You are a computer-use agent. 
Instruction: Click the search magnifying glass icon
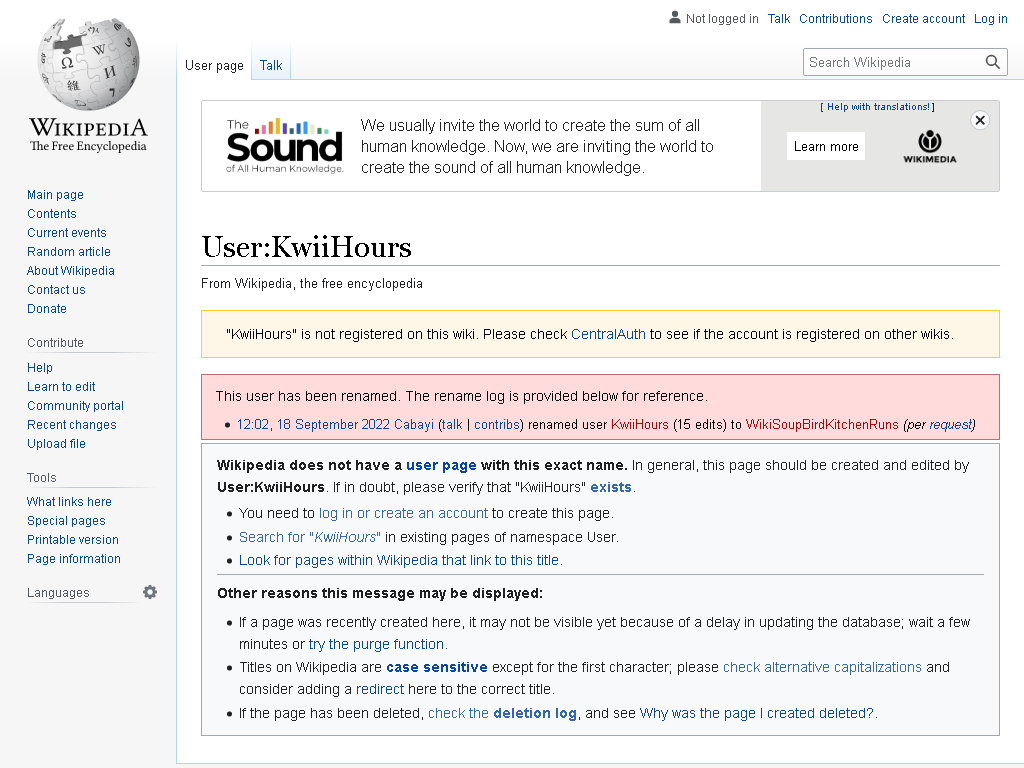(x=993, y=62)
